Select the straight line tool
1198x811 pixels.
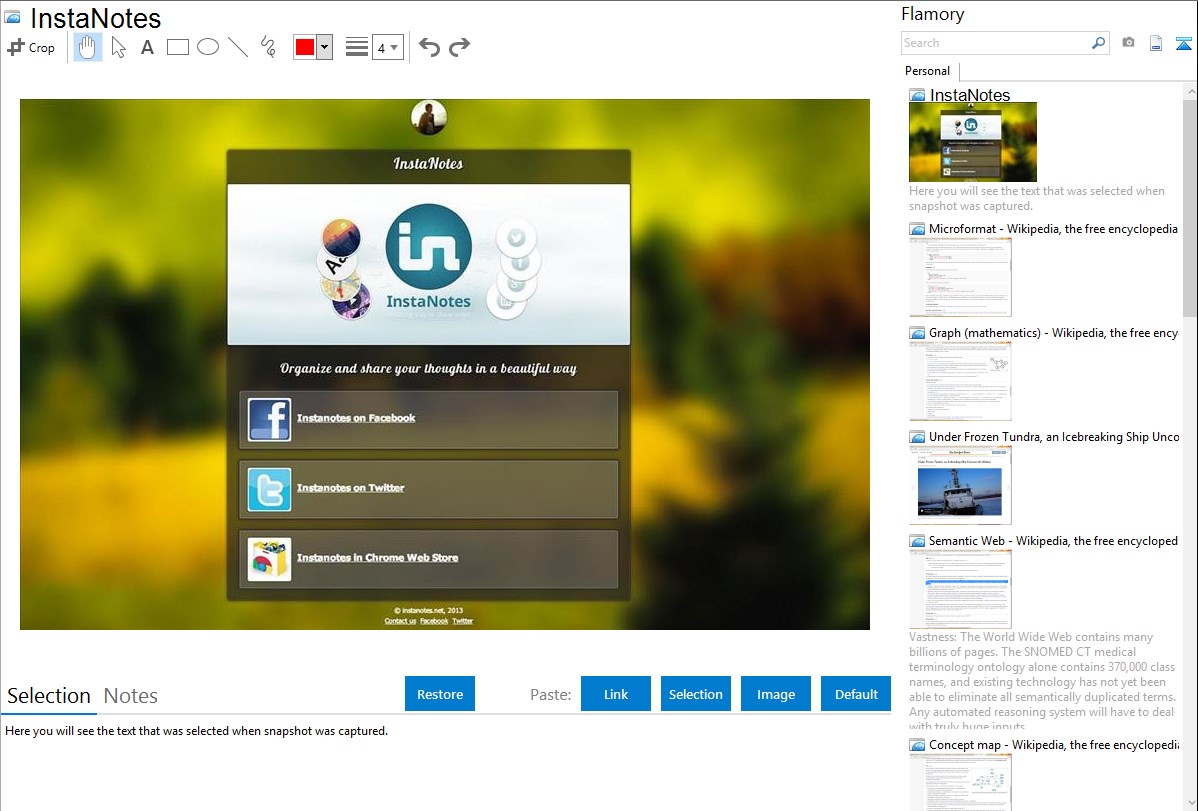click(x=238, y=47)
